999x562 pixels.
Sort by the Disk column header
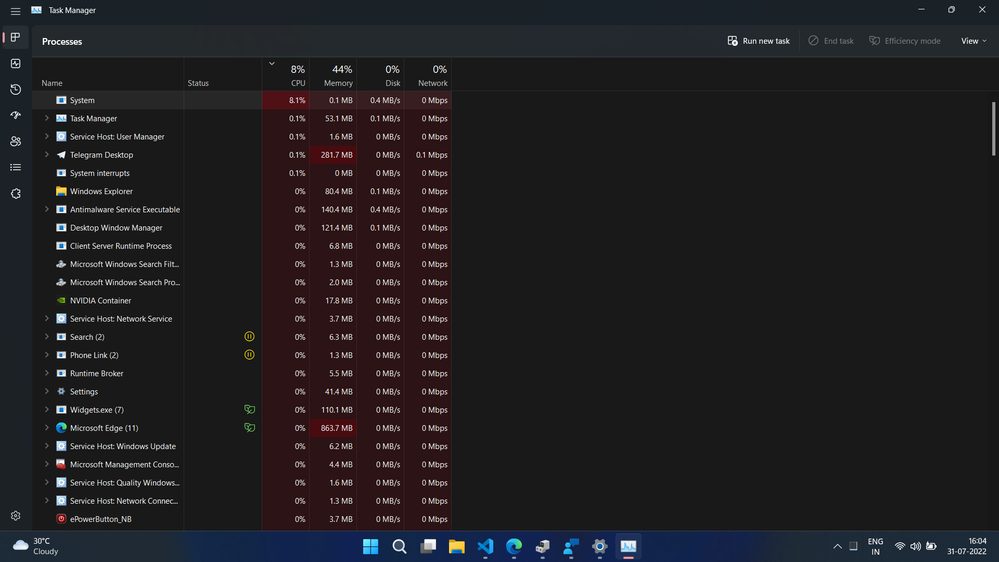[380, 75]
